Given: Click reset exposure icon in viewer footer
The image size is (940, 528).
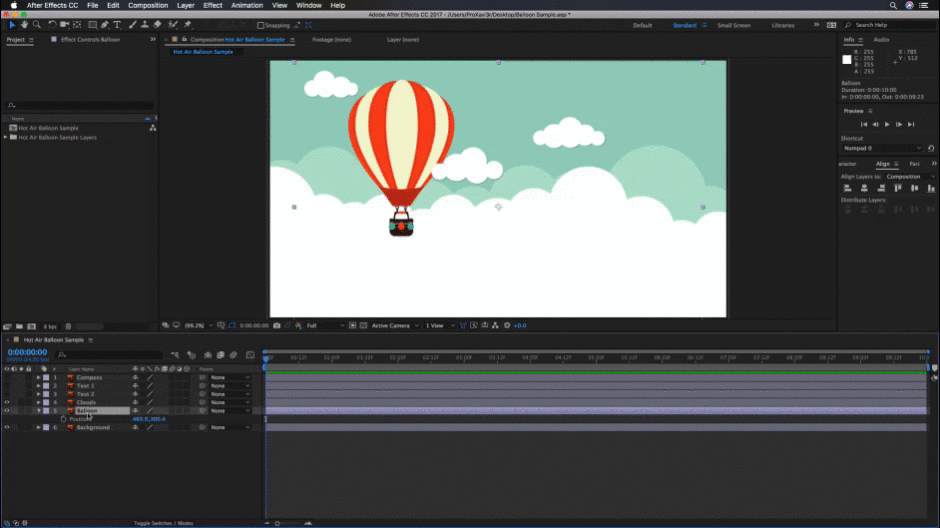Looking at the screenshot, I should [507, 325].
